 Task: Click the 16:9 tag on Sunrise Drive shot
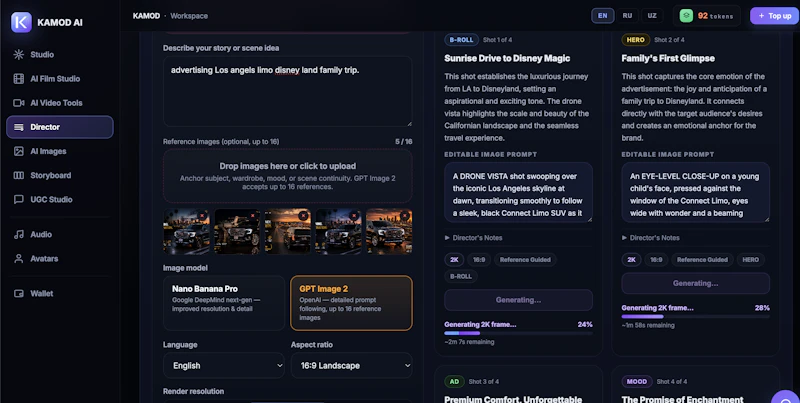tap(479, 260)
